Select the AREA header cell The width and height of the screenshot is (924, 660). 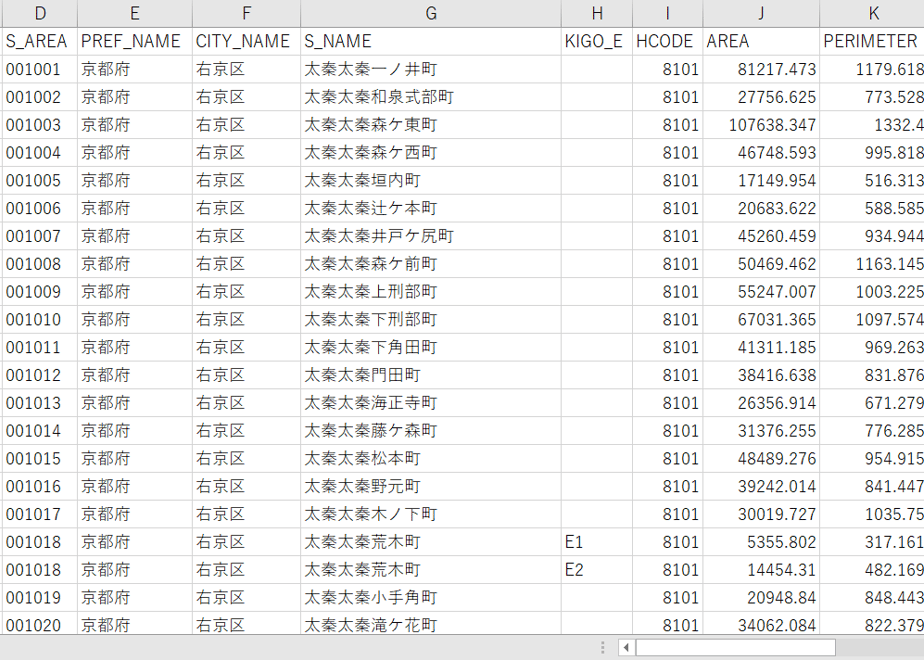[761, 41]
